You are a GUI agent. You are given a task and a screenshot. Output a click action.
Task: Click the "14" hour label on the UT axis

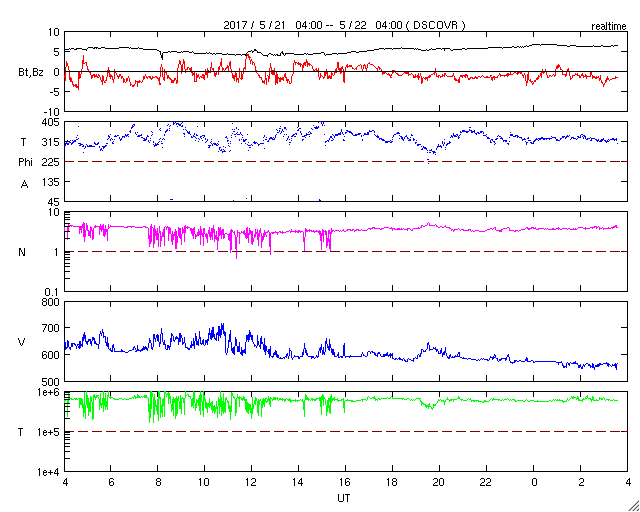pos(298,483)
